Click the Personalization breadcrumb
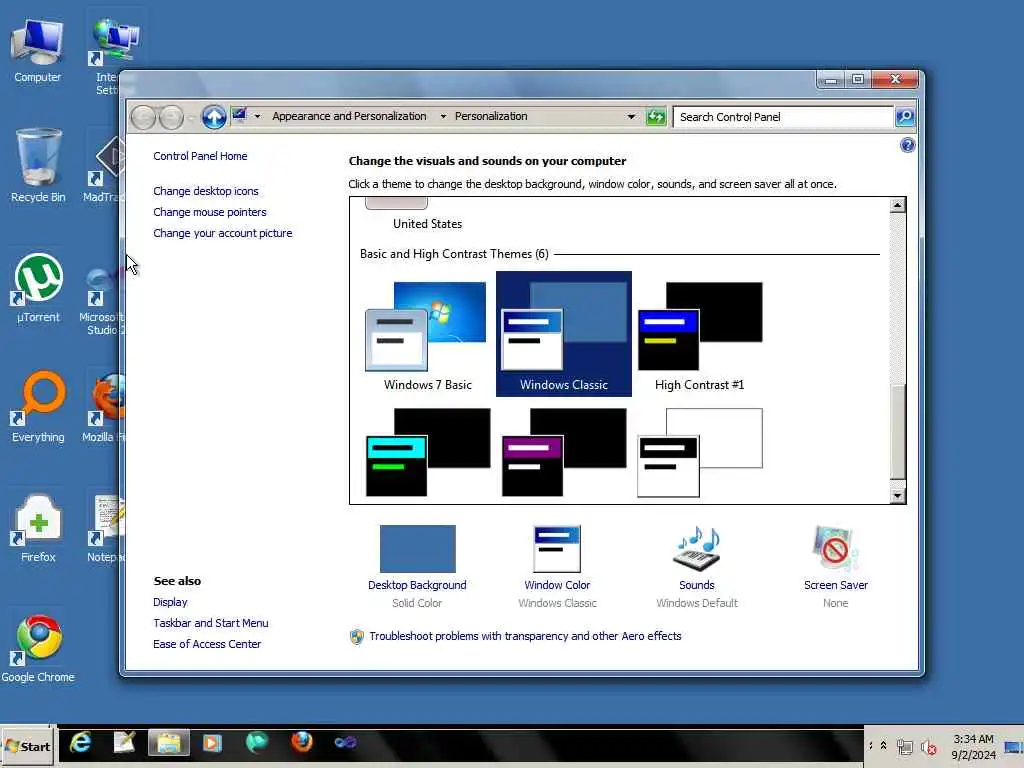Viewport: 1024px width, 768px height. pos(491,116)
